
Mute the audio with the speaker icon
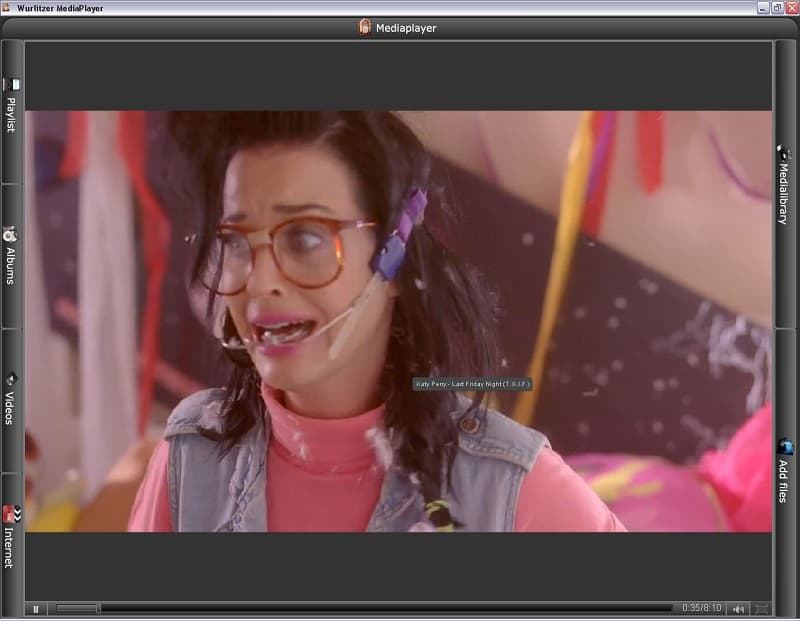point(739,608)
